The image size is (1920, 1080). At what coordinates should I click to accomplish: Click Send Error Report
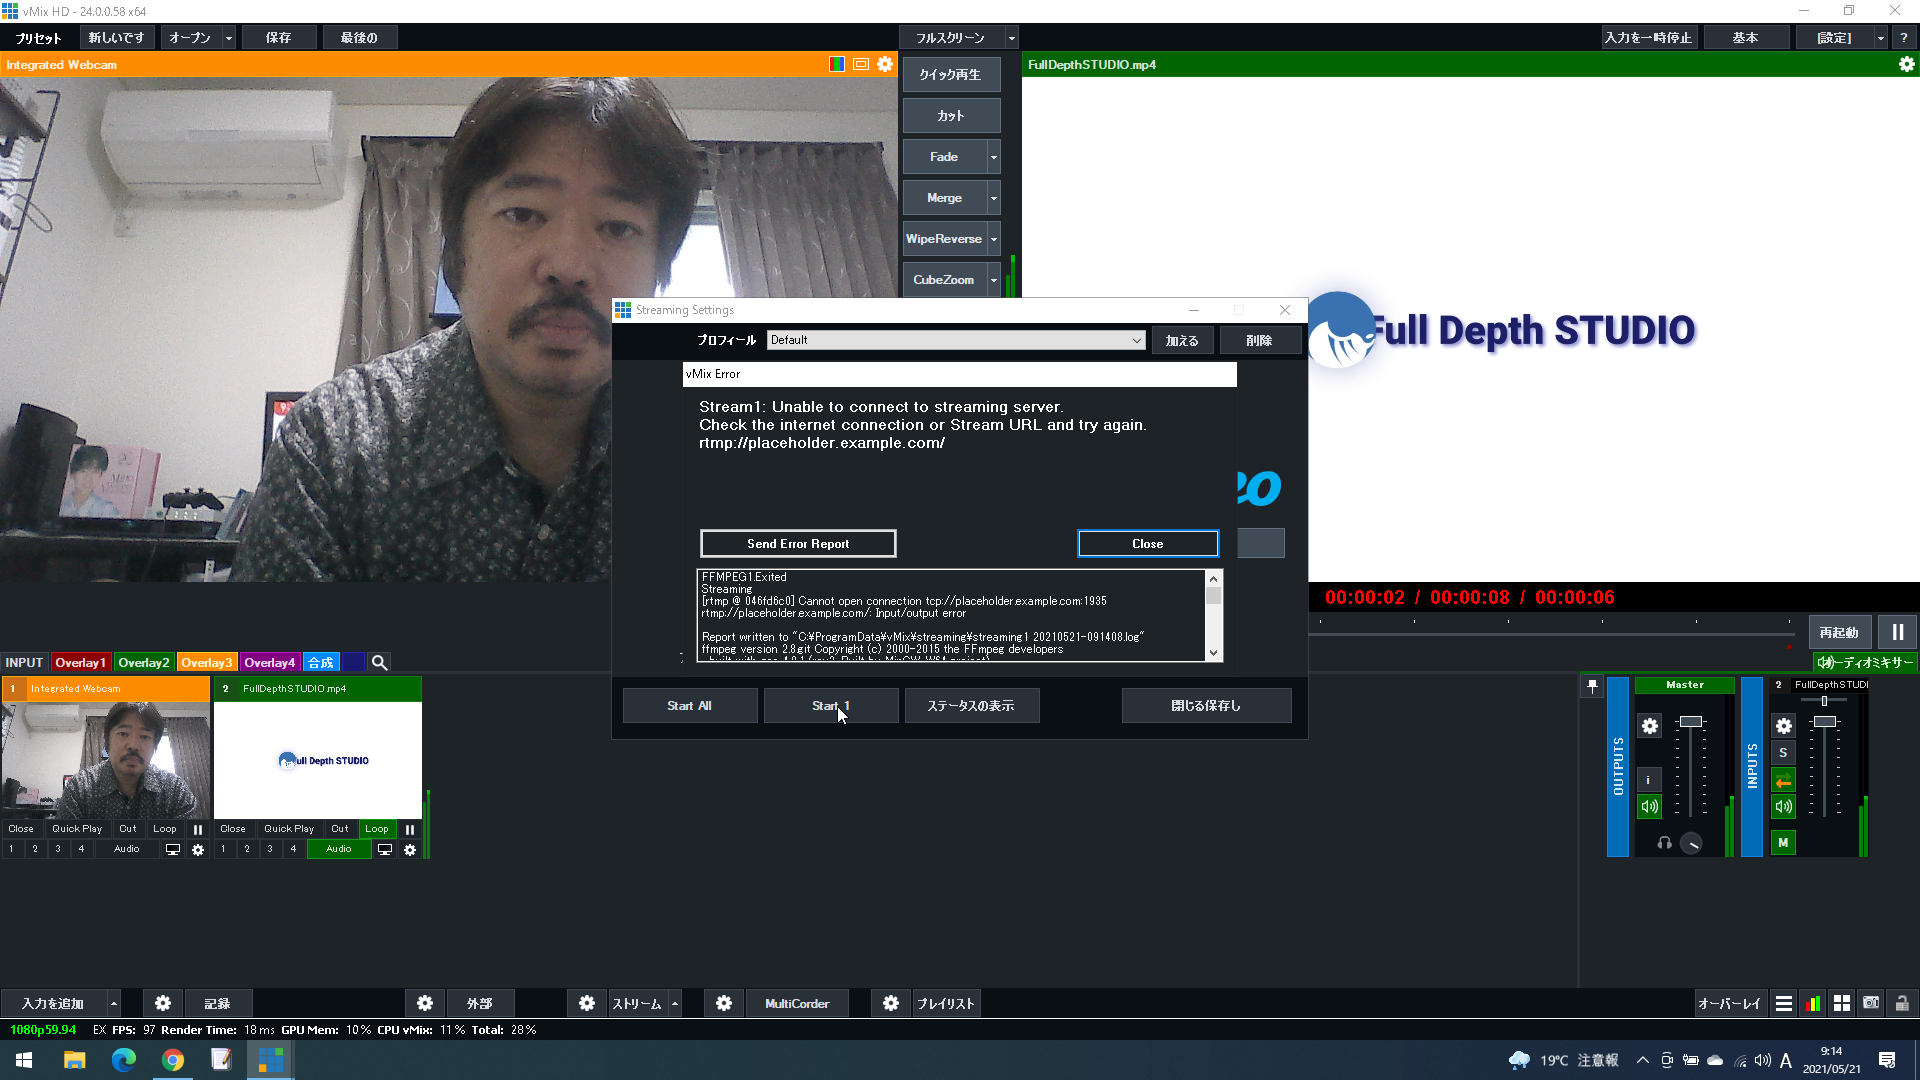pyautogui.click(x=797, y=543)
